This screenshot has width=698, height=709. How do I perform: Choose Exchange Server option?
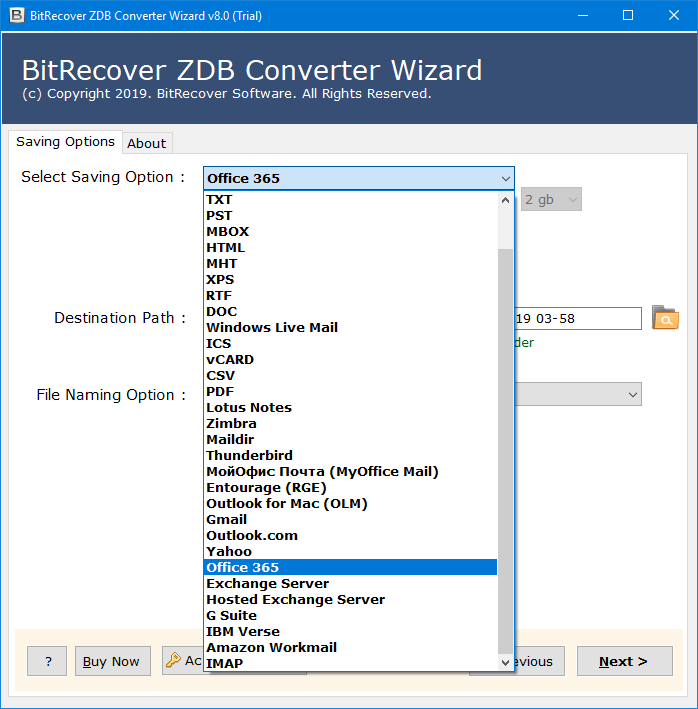pyautogui.click(x=350, y=583)
